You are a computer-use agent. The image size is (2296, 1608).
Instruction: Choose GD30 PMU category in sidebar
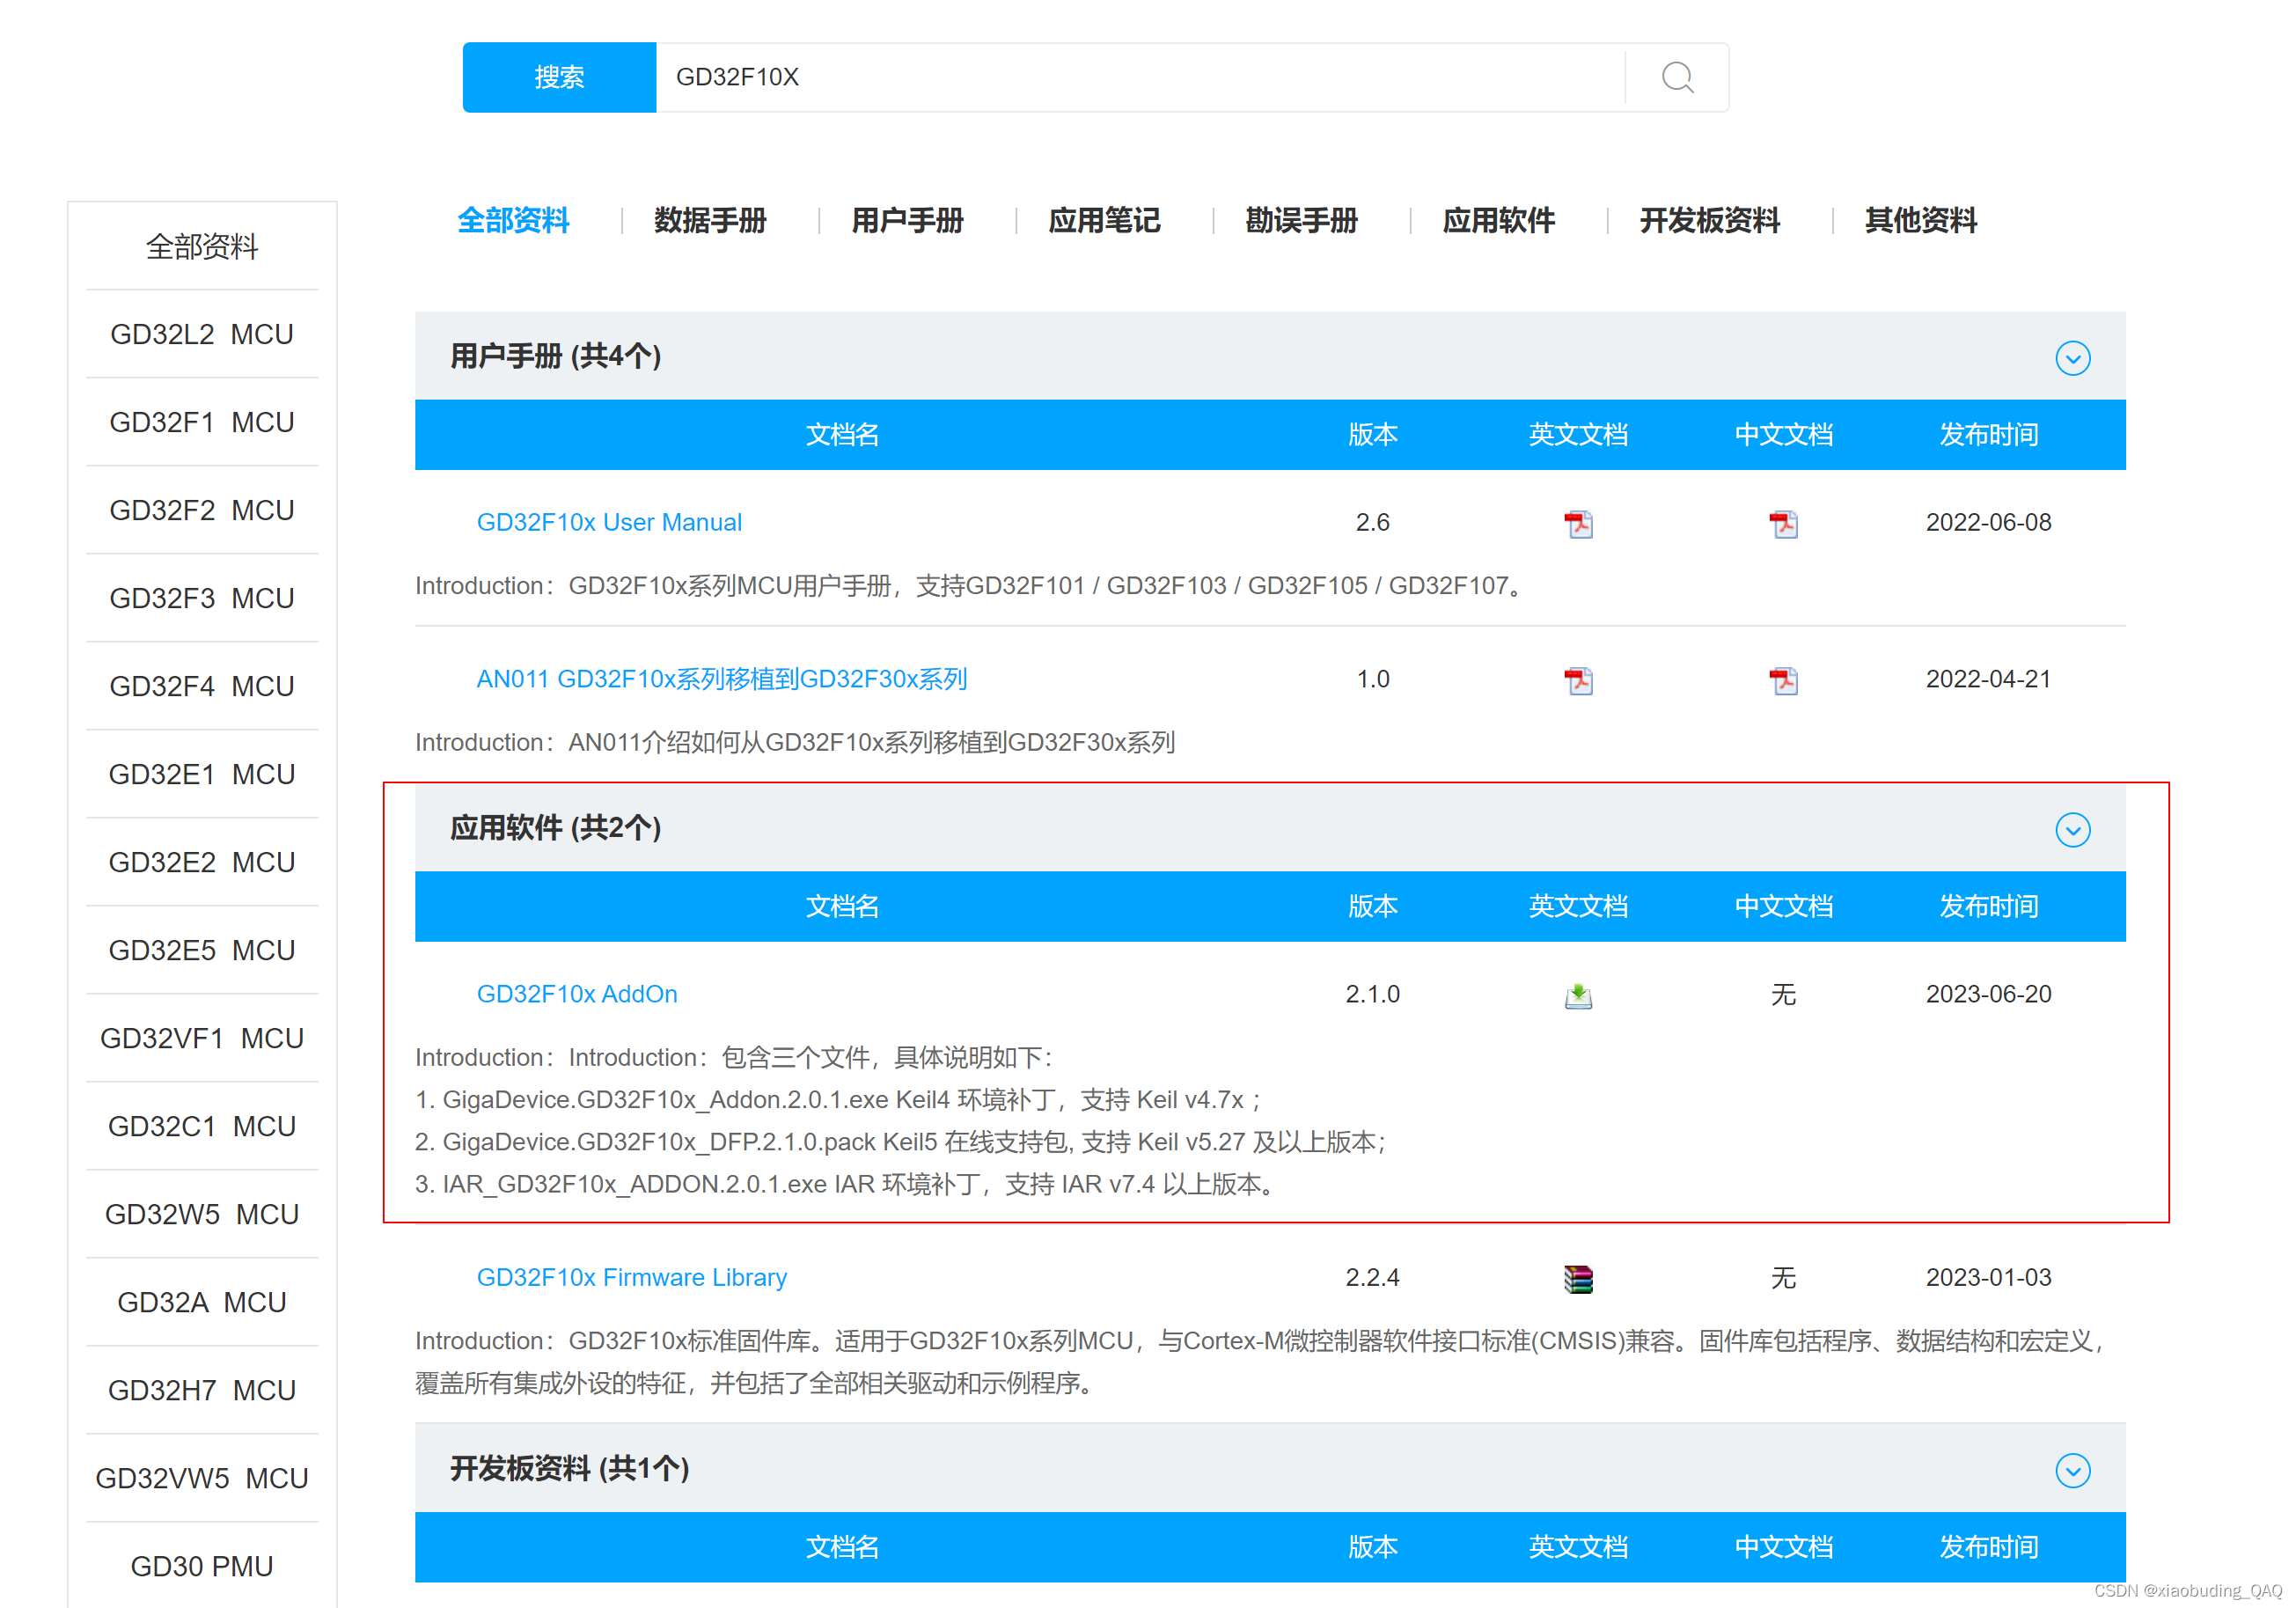click(x=202, y=1566)
